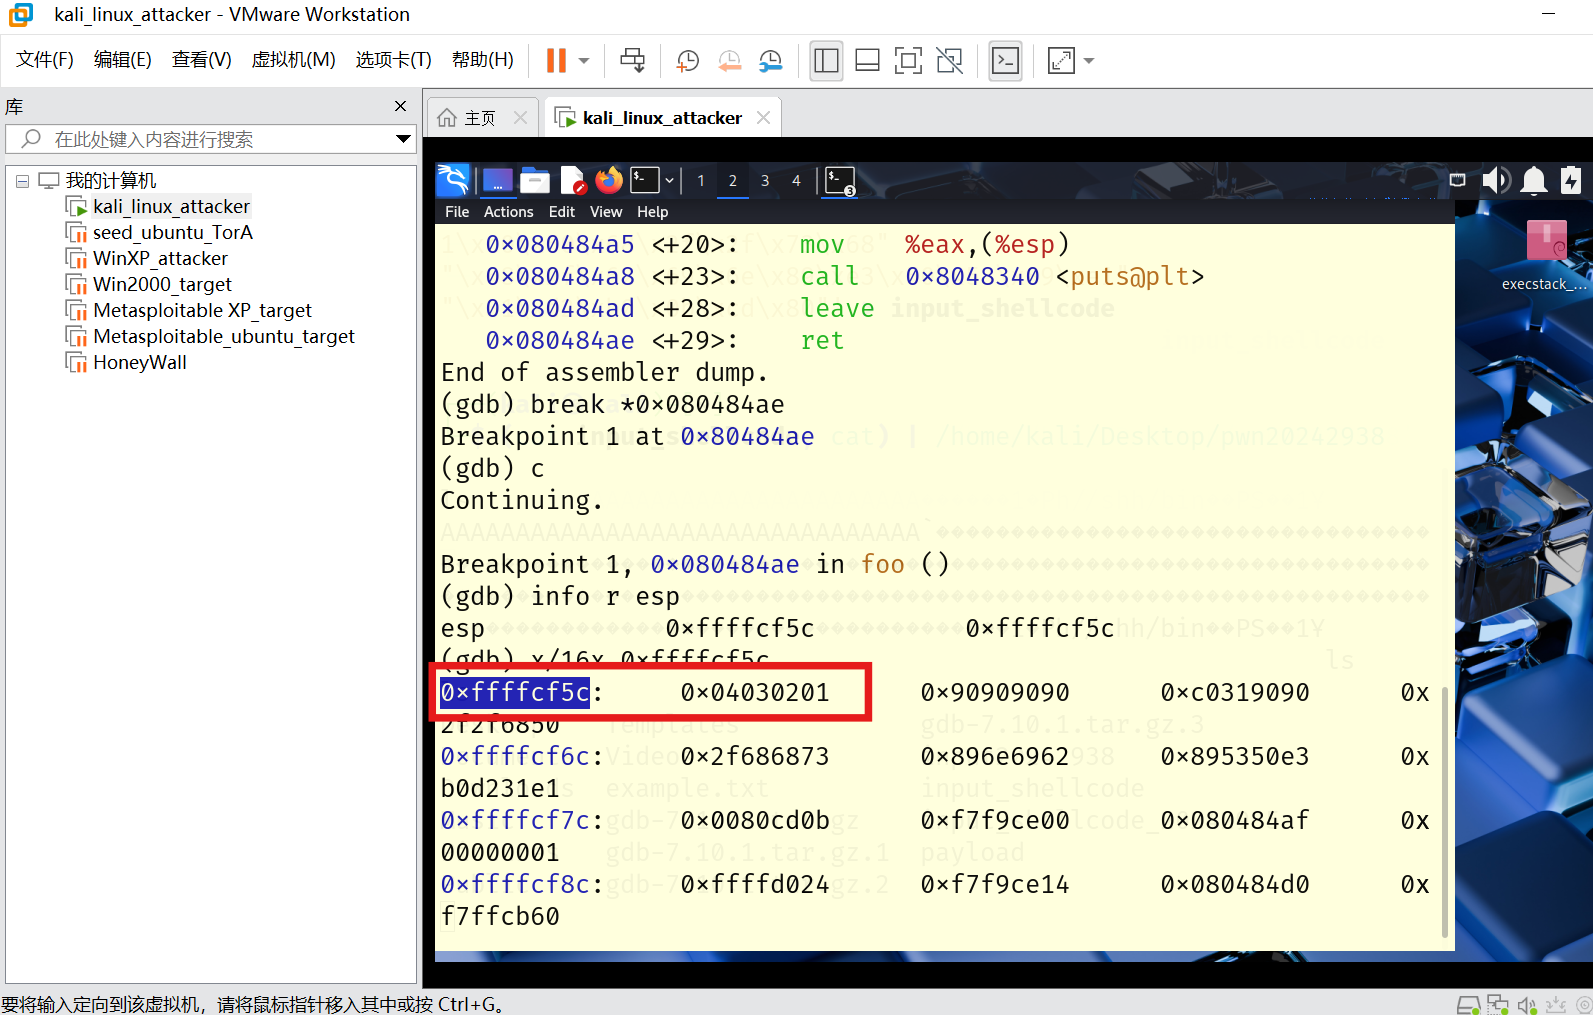The image size is (1593, 1015).
Task: Open the snapshot manager with the wrench-clock icon
Action: point(770,61)
